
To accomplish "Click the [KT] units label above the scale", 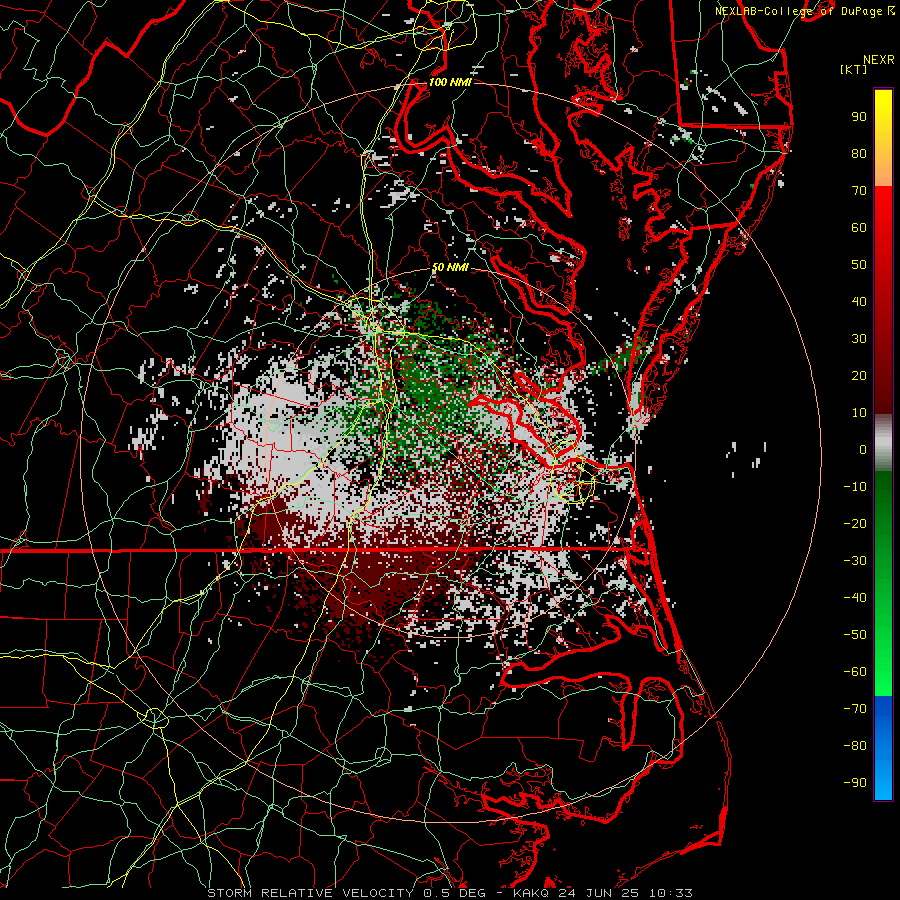I will point(854,69).
